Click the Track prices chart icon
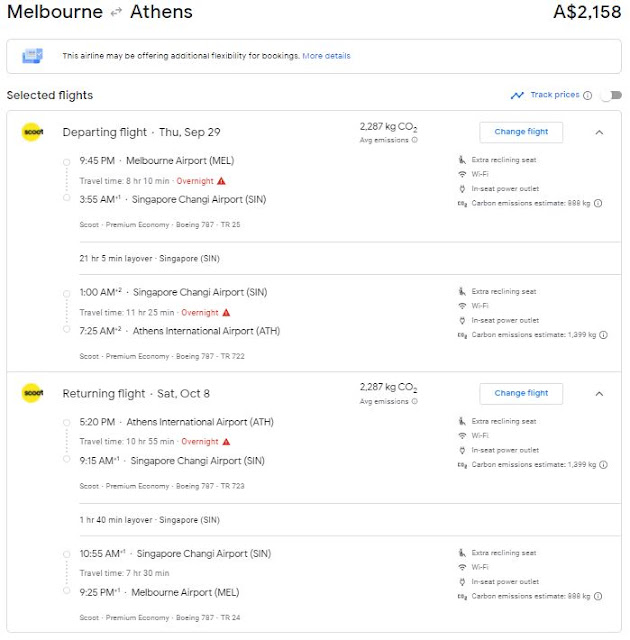Viewport: 630px width, 640px height. (517, 96)
